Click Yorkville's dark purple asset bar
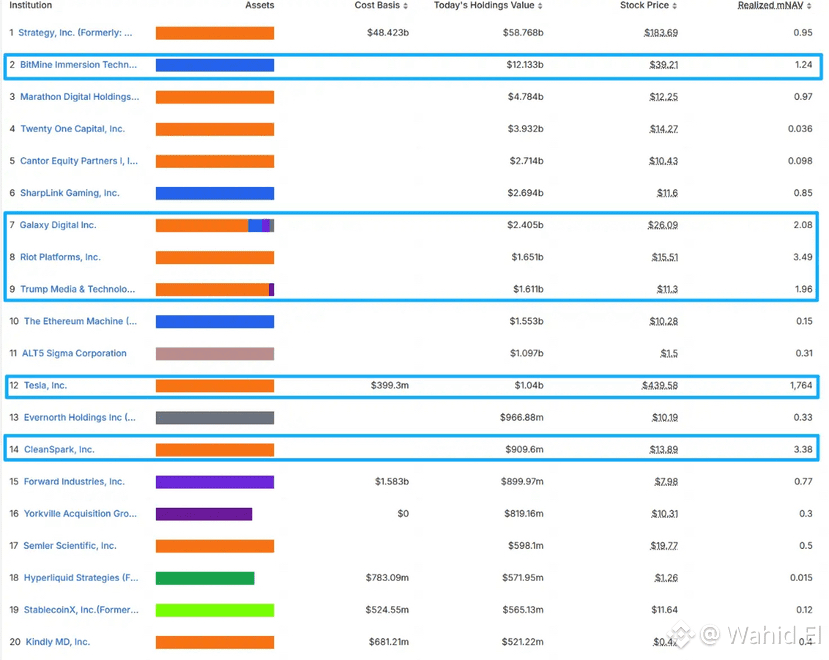The width and height of the screenshot is (829, 660). coord(204,514)
